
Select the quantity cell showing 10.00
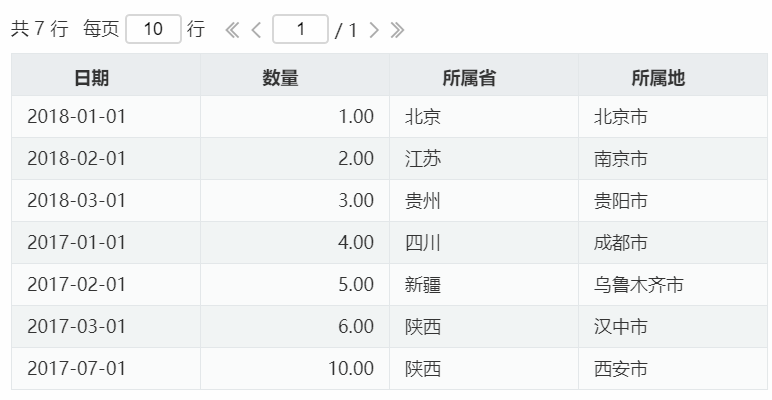(295, 368)
